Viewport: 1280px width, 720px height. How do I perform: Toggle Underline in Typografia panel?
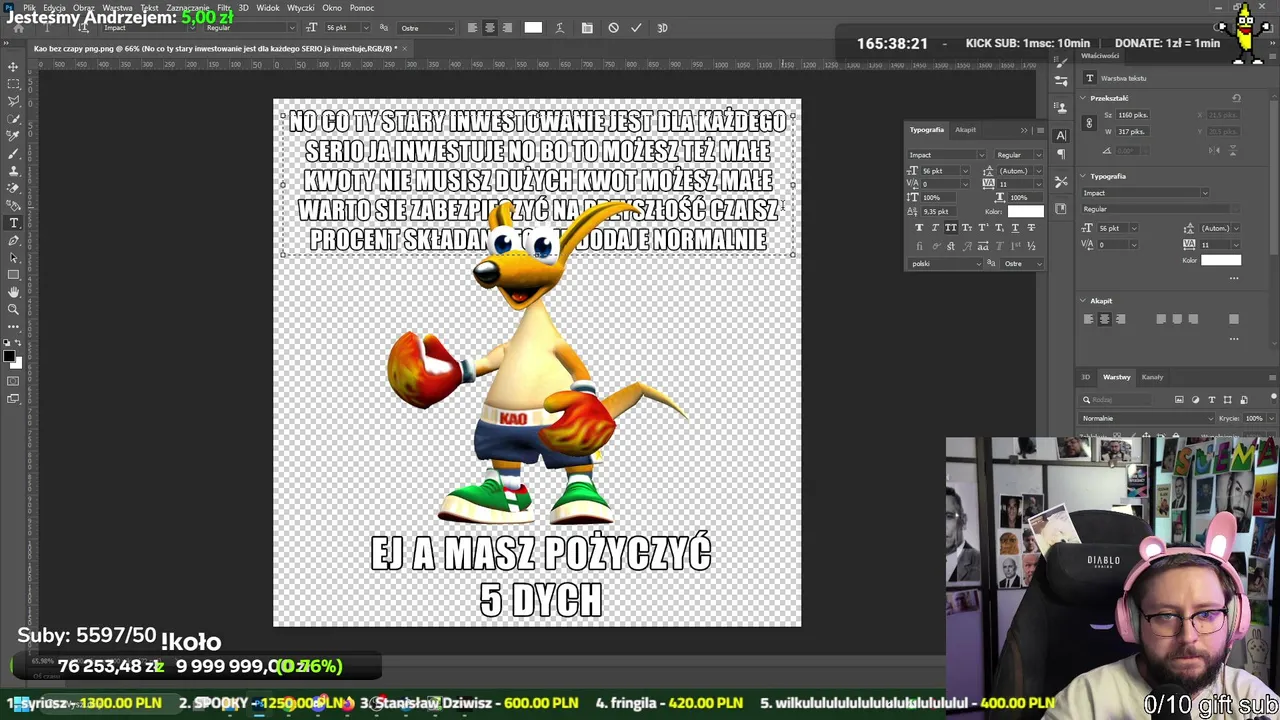pos(1015,228)
